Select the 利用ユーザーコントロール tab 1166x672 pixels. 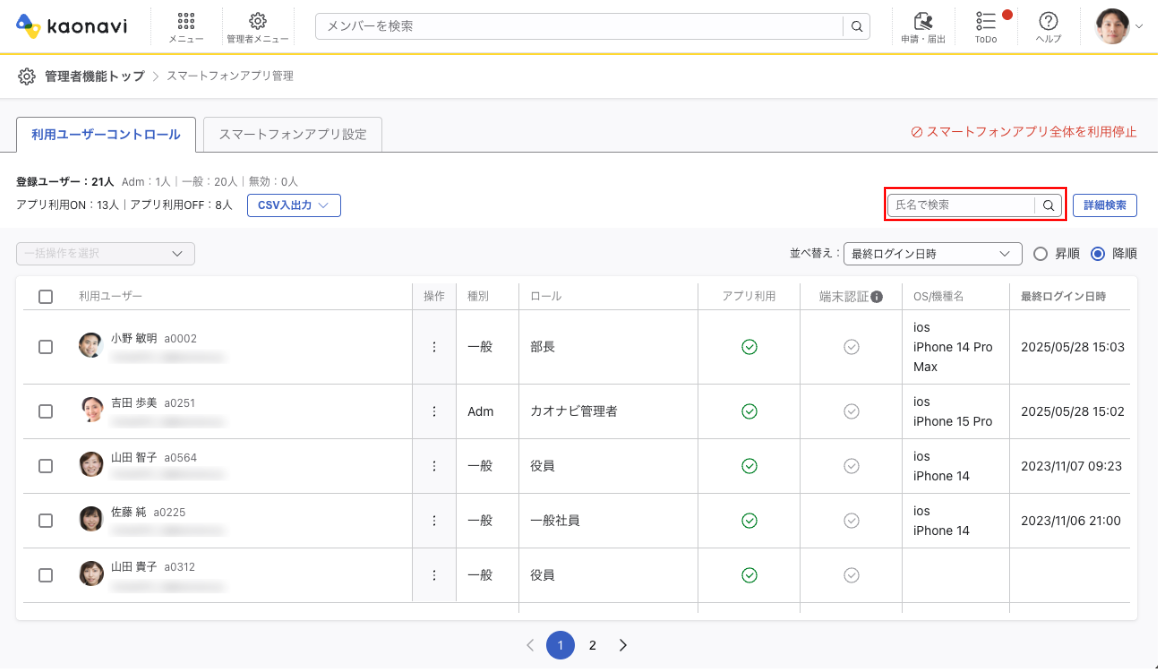(106, 134)
